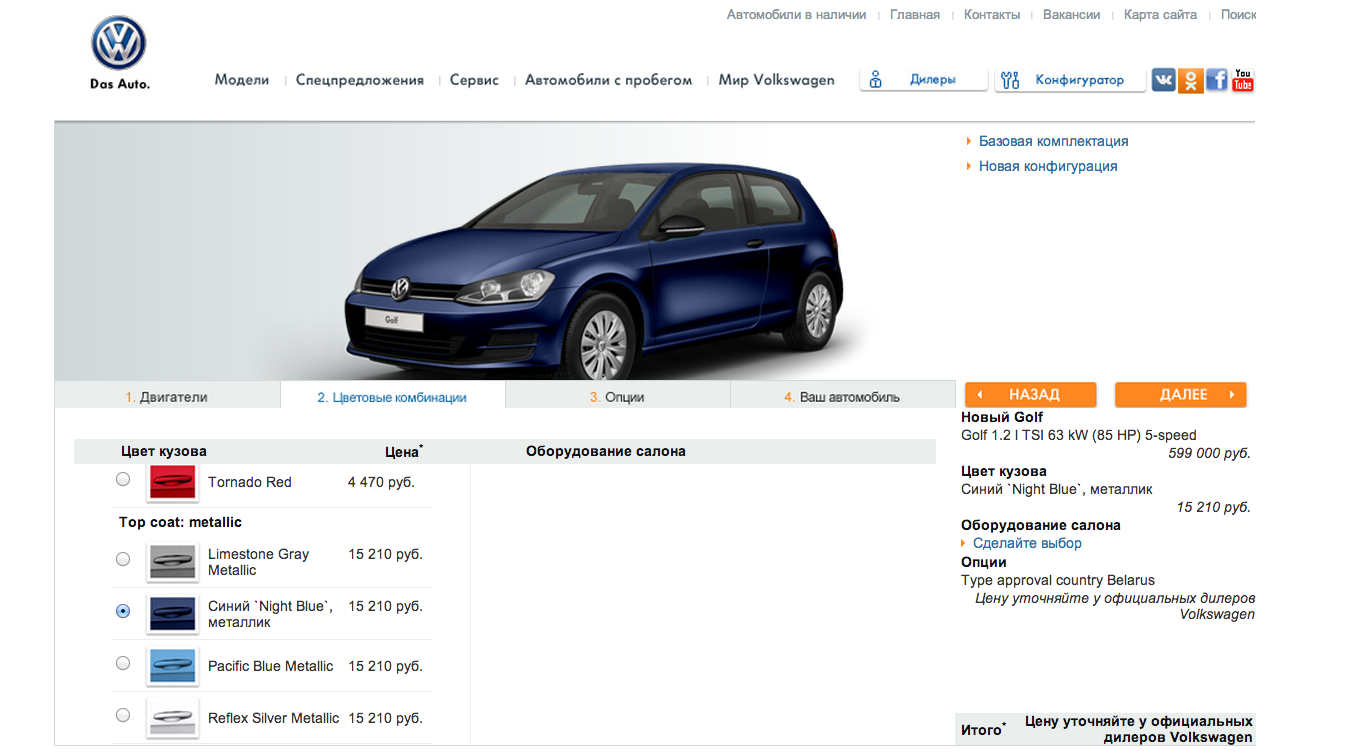Switch to the Опции tab

[x=617, y=396]
